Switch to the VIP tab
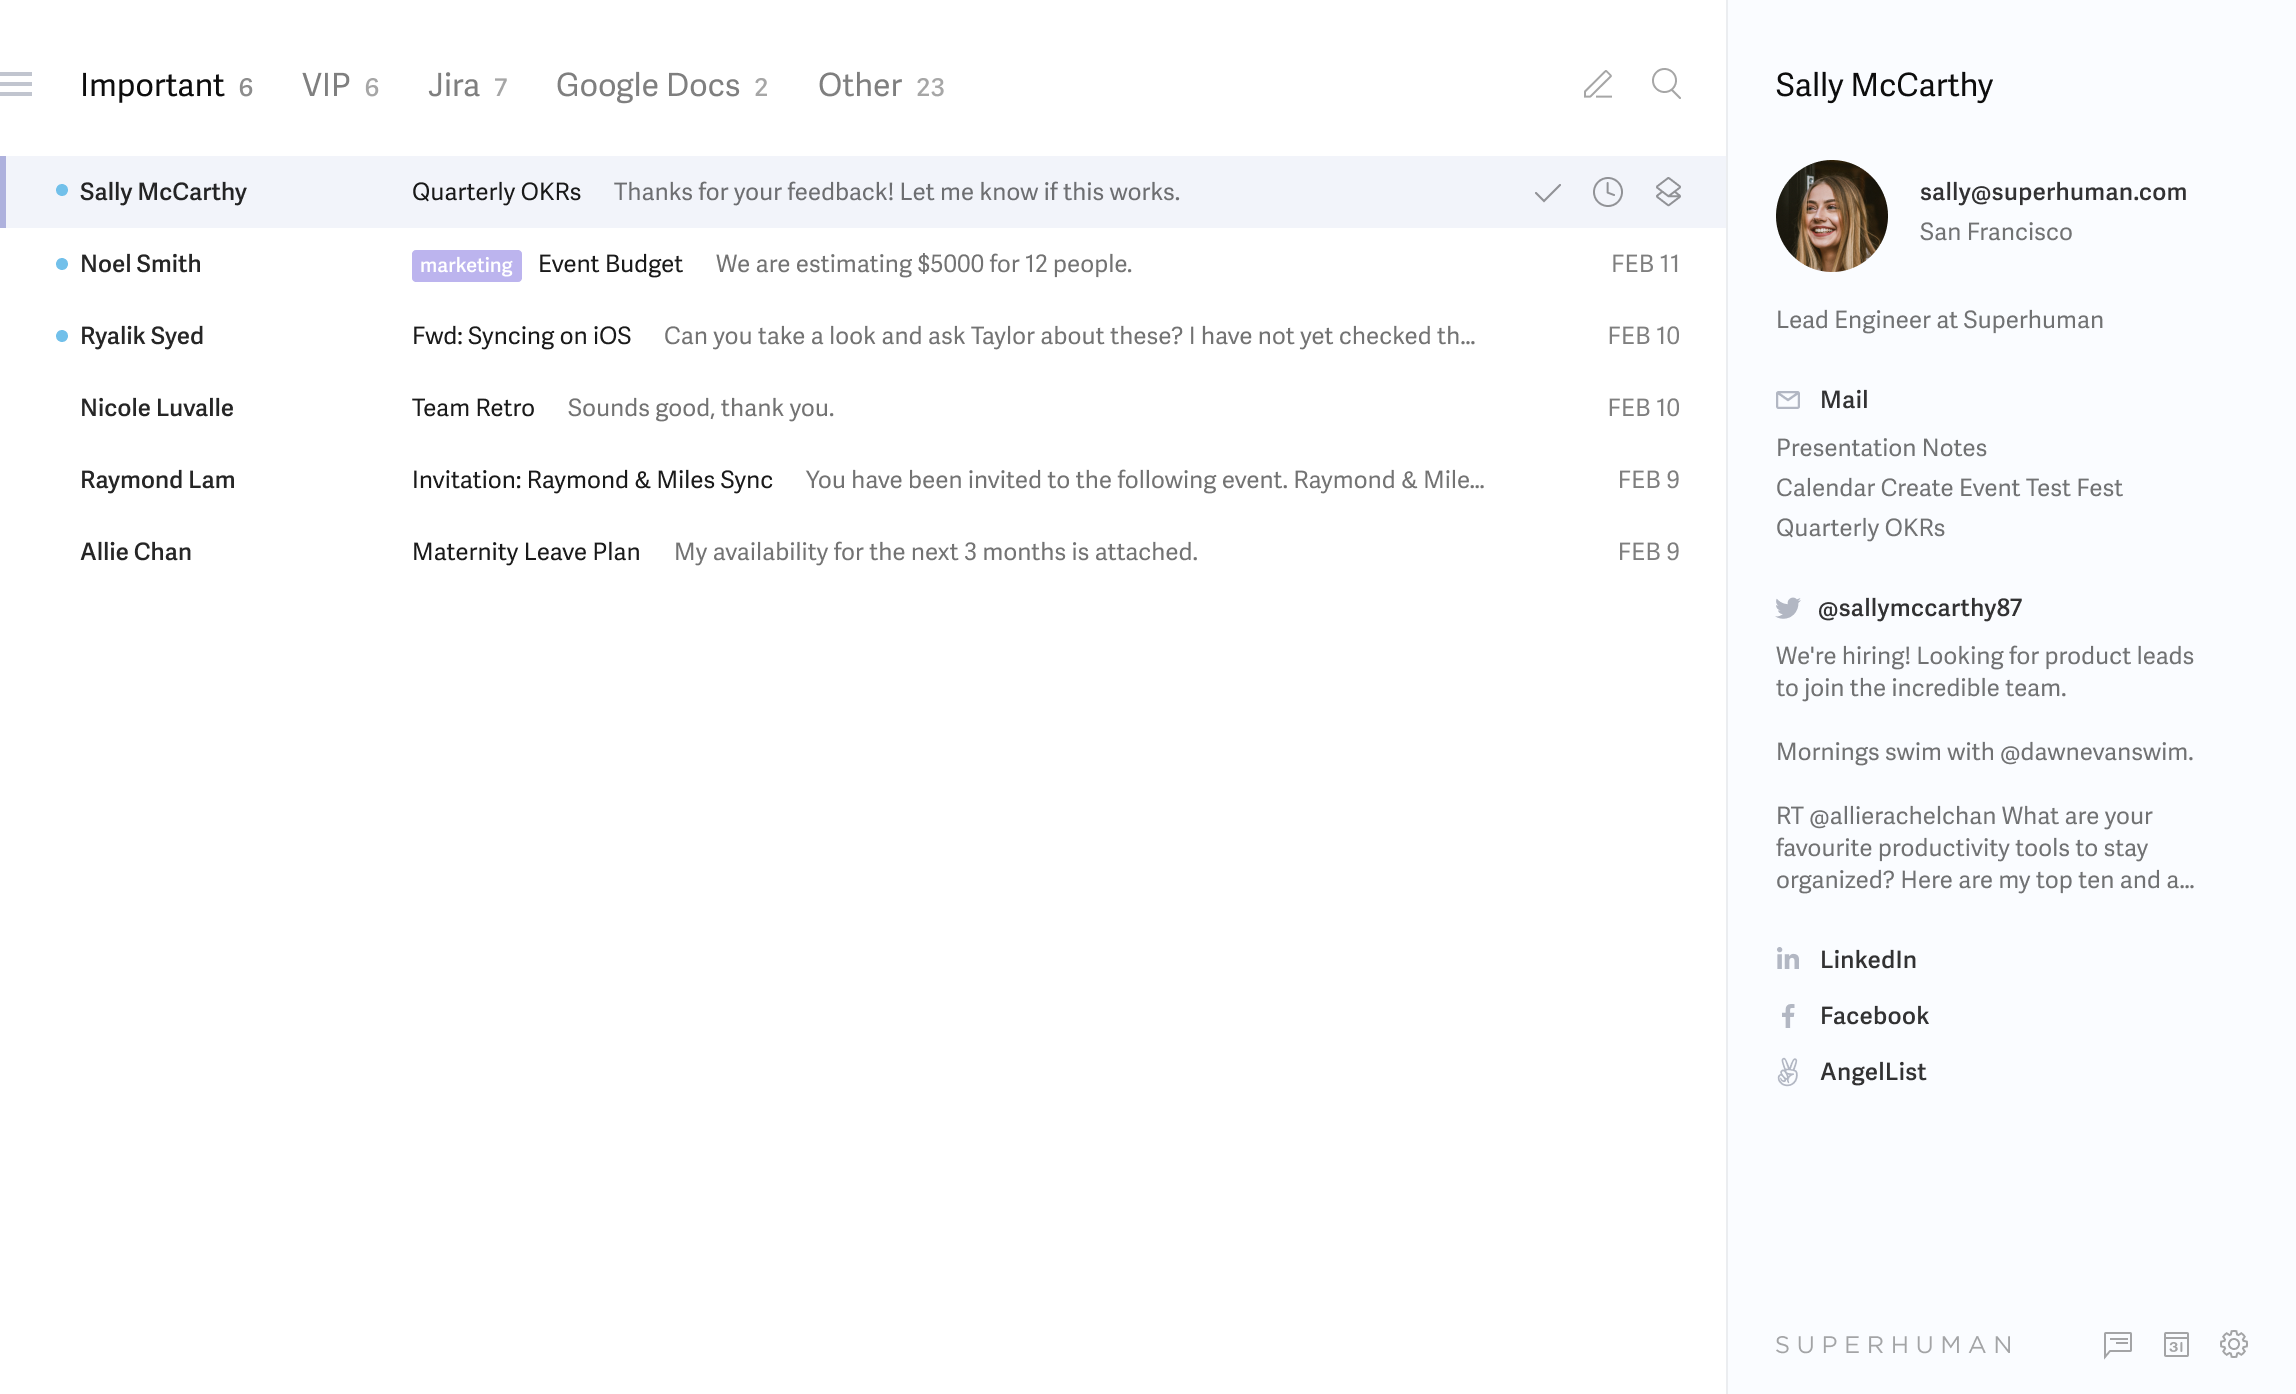Viewport: 2296px width, 1394px height. point(327,84)
